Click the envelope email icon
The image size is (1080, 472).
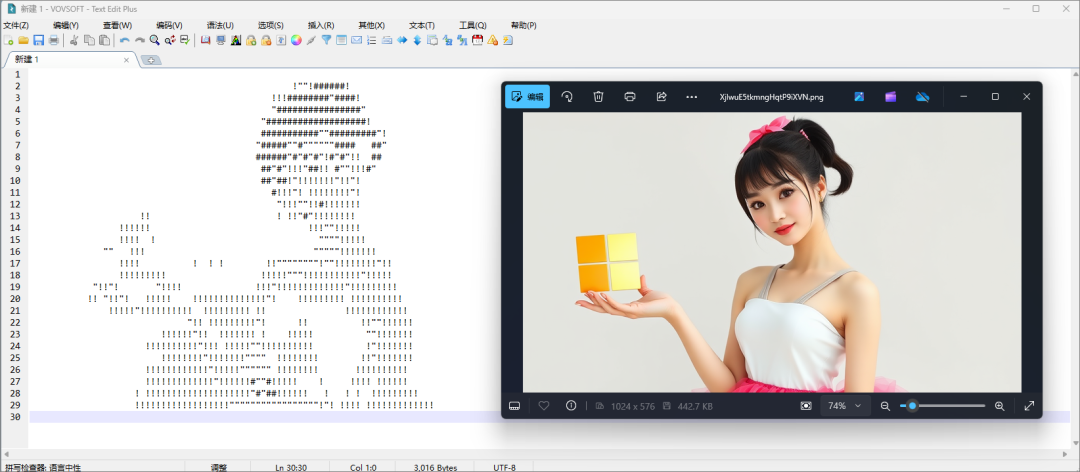click(357, 40)
